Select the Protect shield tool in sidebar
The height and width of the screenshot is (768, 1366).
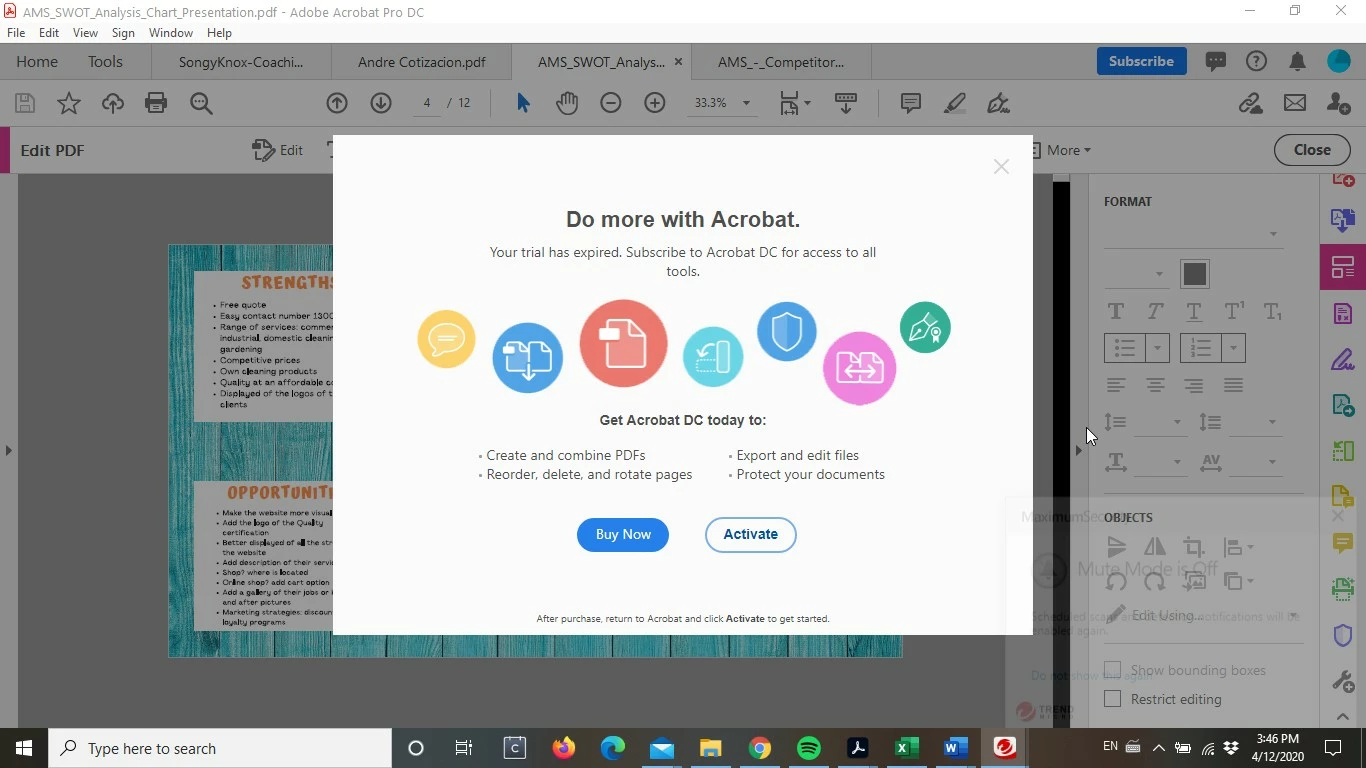click(x=1342, y=635)
